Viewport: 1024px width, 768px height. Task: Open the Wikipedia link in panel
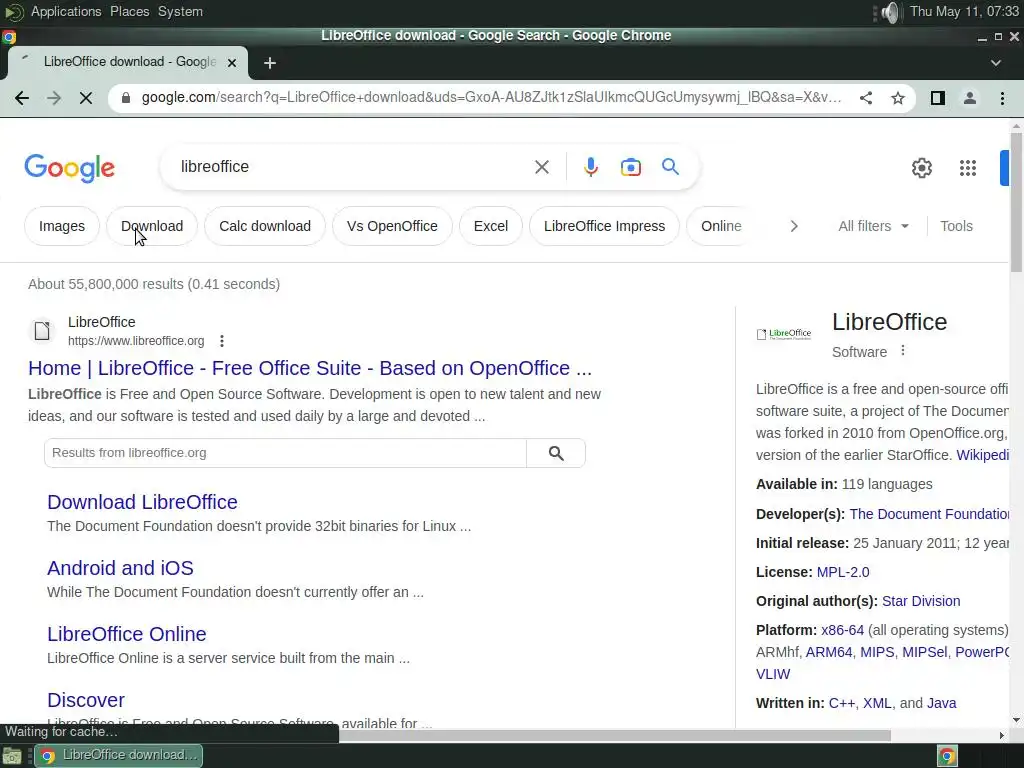(982, 455)
